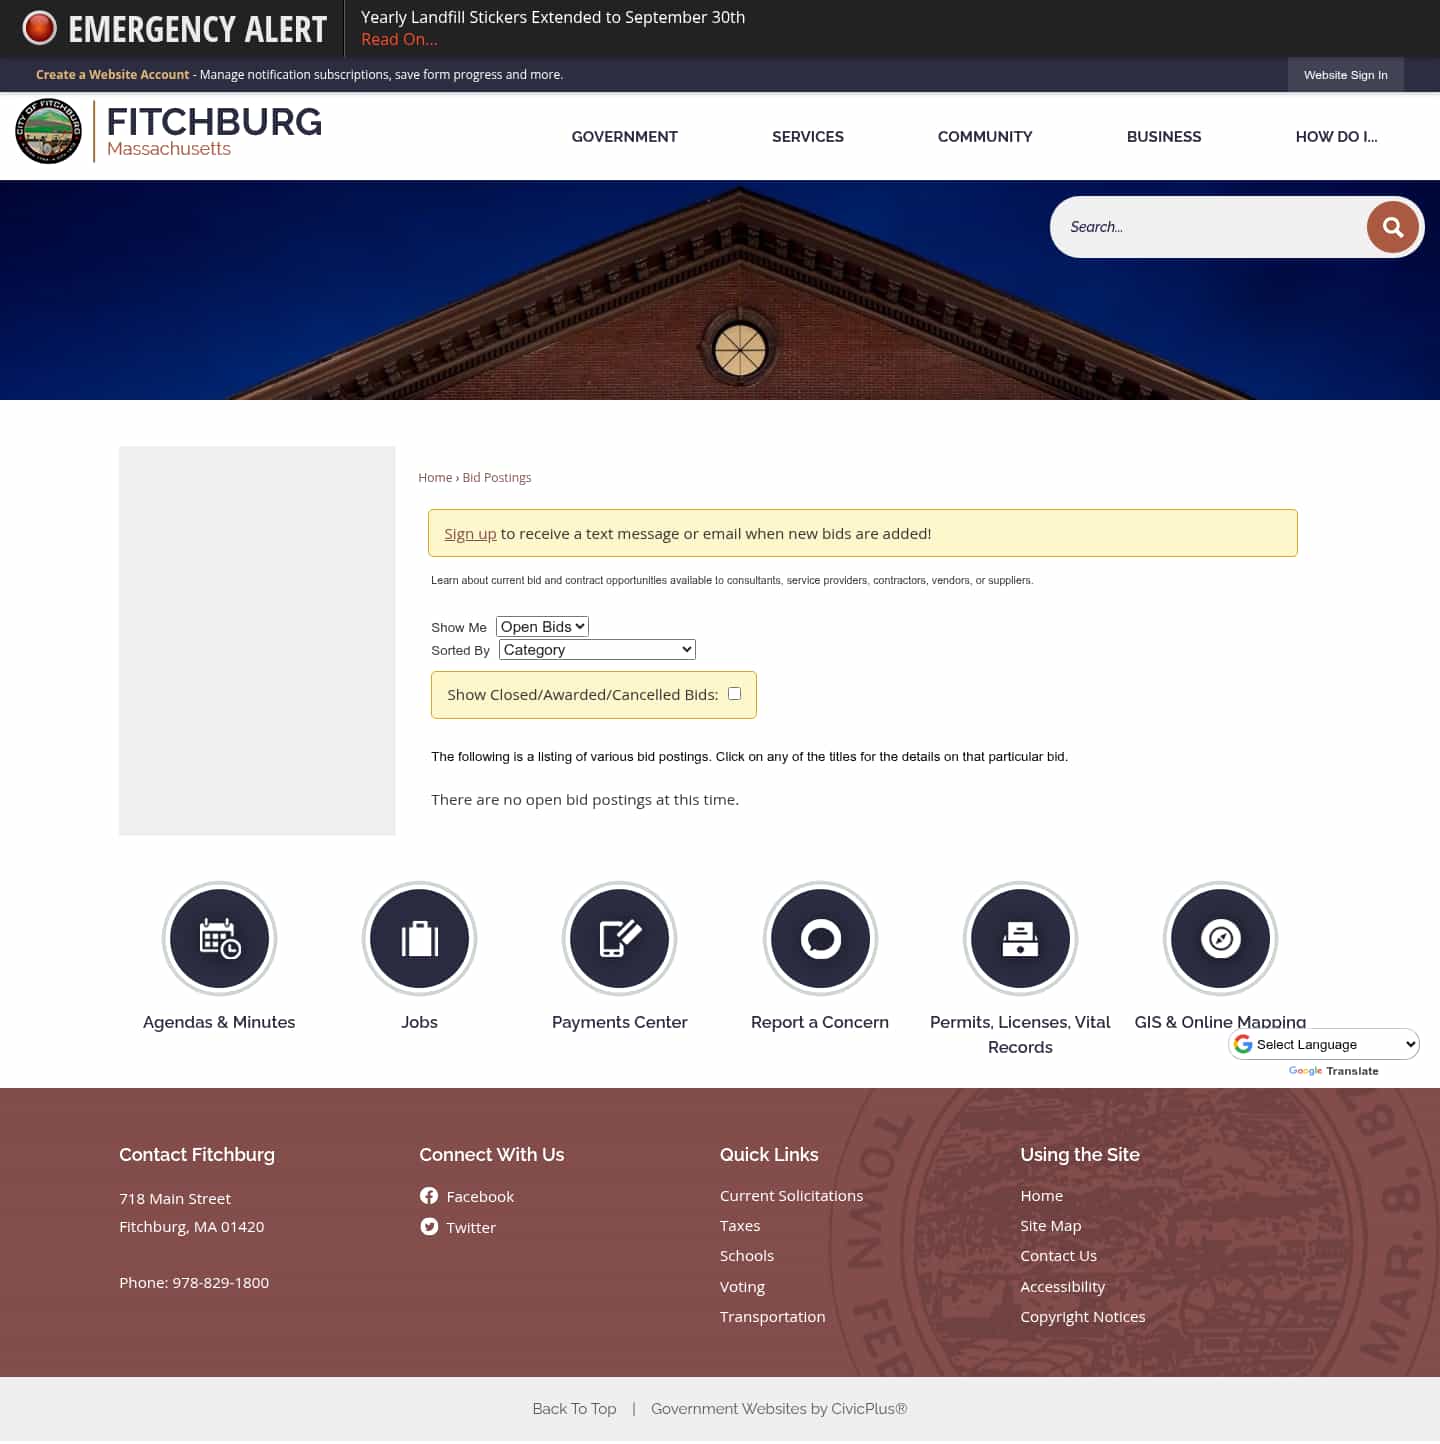The image size is (1440, 1444).
Task: Open the Transportation quick link
Action: tap(772, 1317)
